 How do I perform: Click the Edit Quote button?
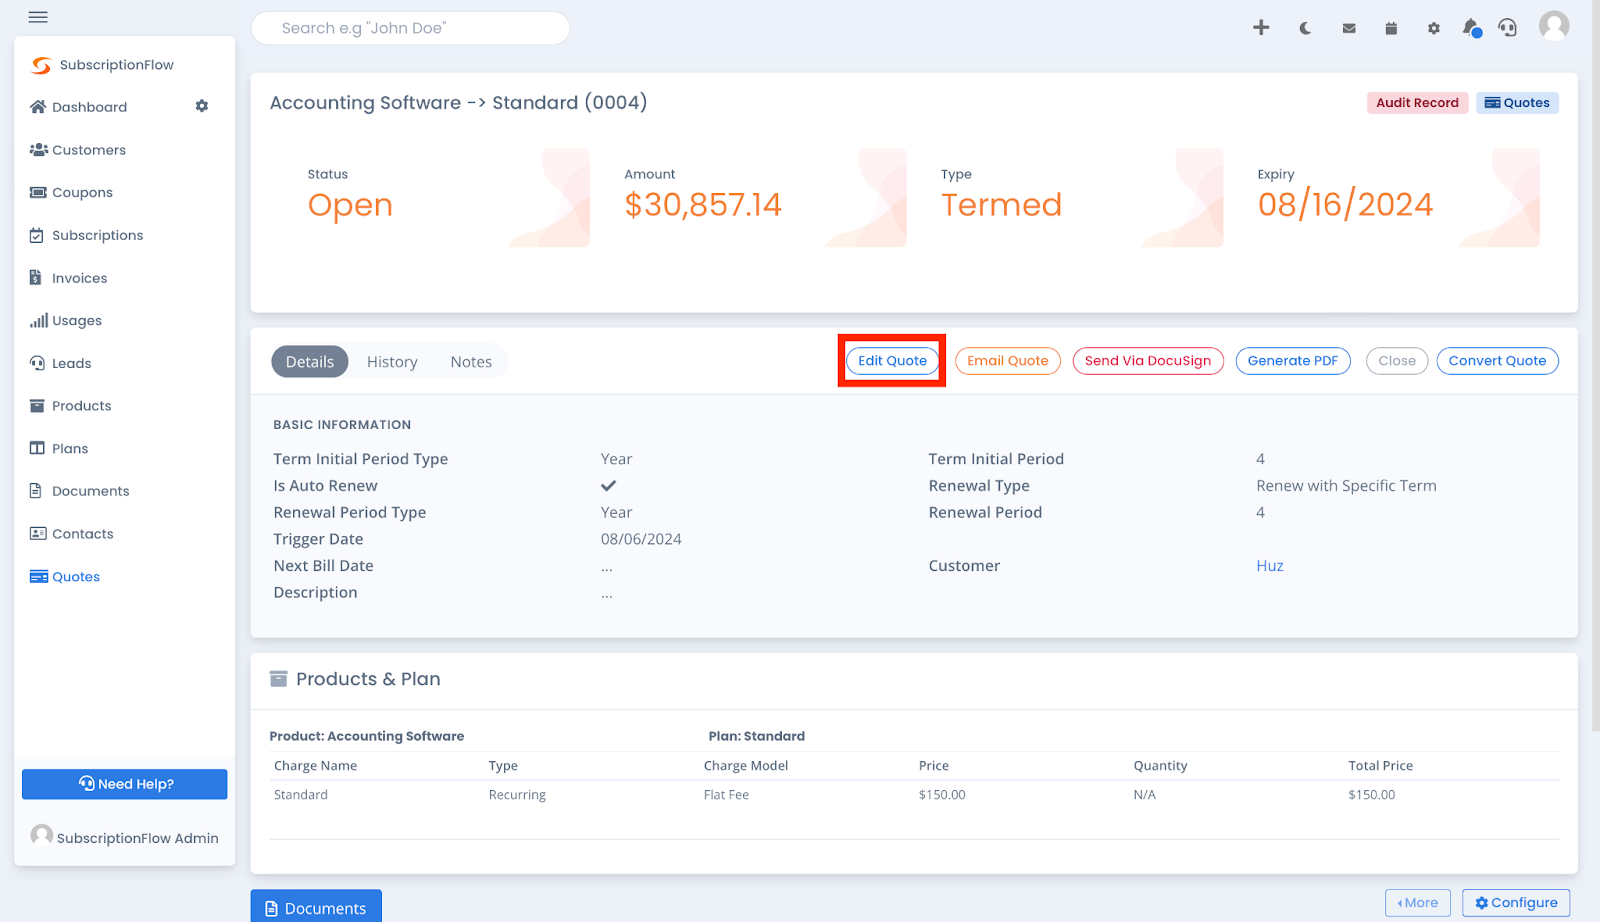(892, 361)
